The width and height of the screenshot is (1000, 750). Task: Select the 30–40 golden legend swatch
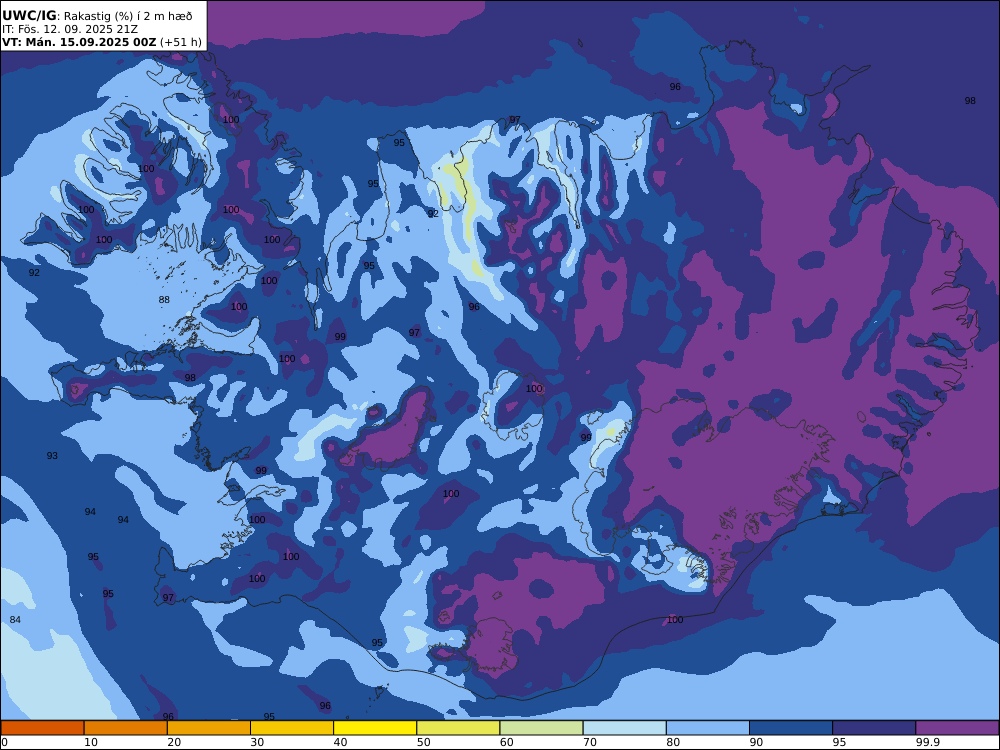coord(292,728)
